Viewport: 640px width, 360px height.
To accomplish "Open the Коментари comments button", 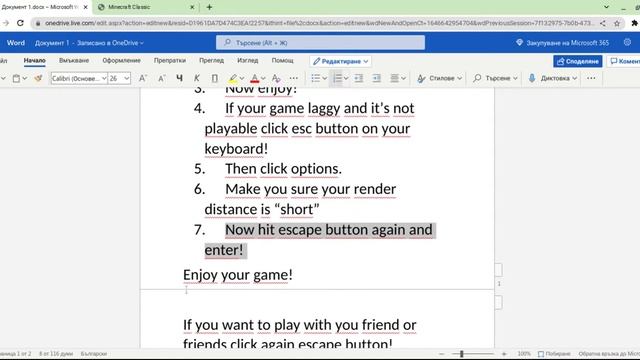I will [624, 61].
